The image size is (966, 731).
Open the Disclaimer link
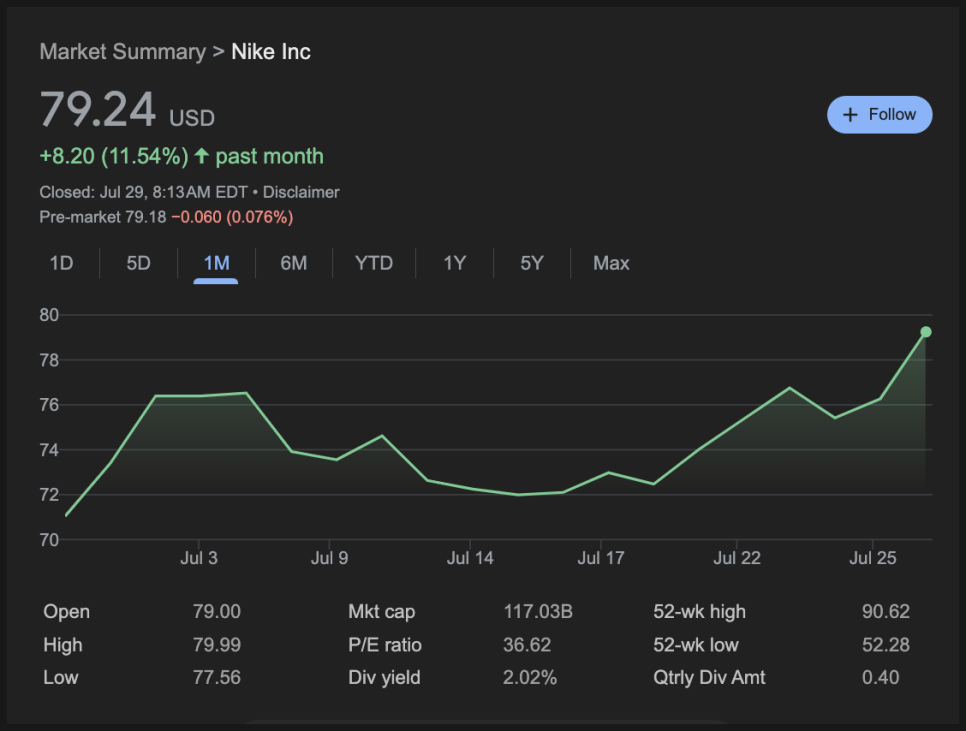301,192
